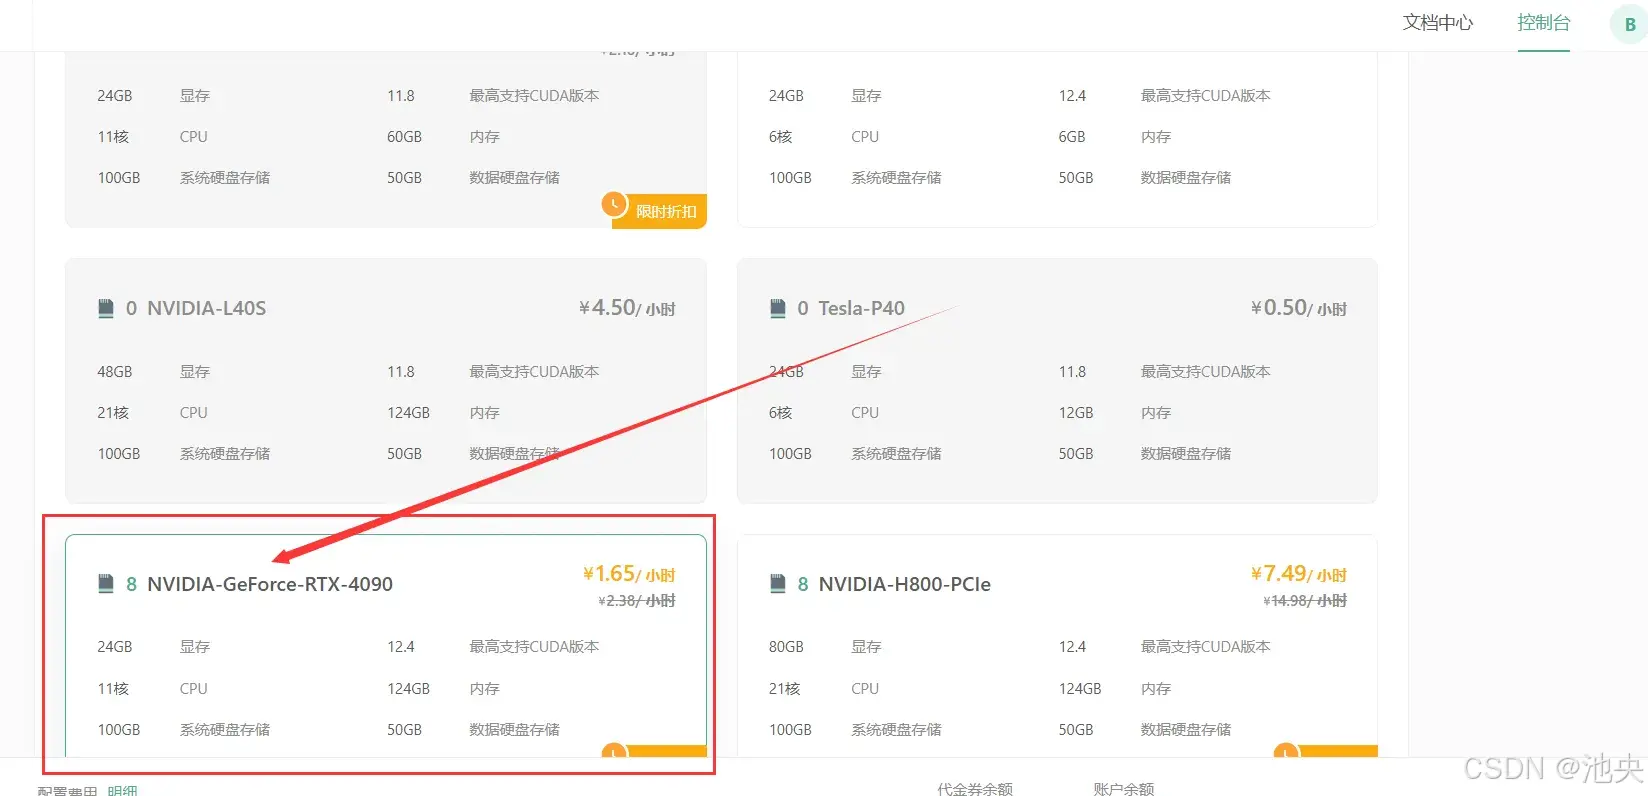Viewport: 1648px width, 796px height.
Task: Click available count 0 on Tesla-P40 card
Action: (x=803, y=308)
